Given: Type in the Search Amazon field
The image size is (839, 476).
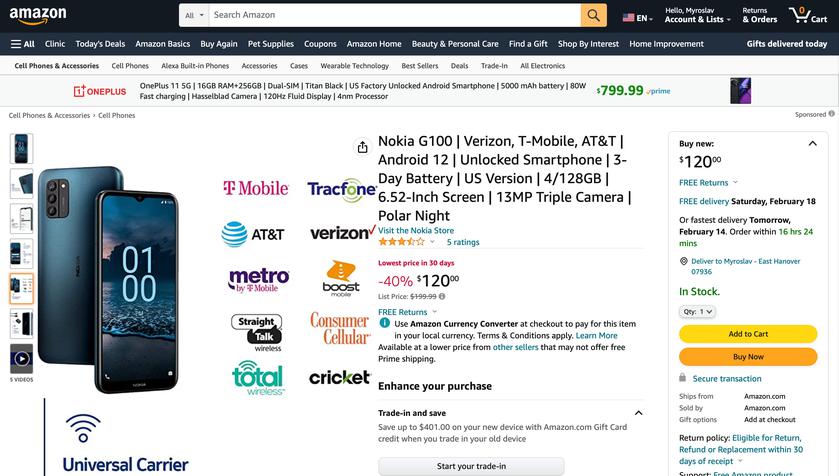Looking at the screenshot, I should [394, 15].
